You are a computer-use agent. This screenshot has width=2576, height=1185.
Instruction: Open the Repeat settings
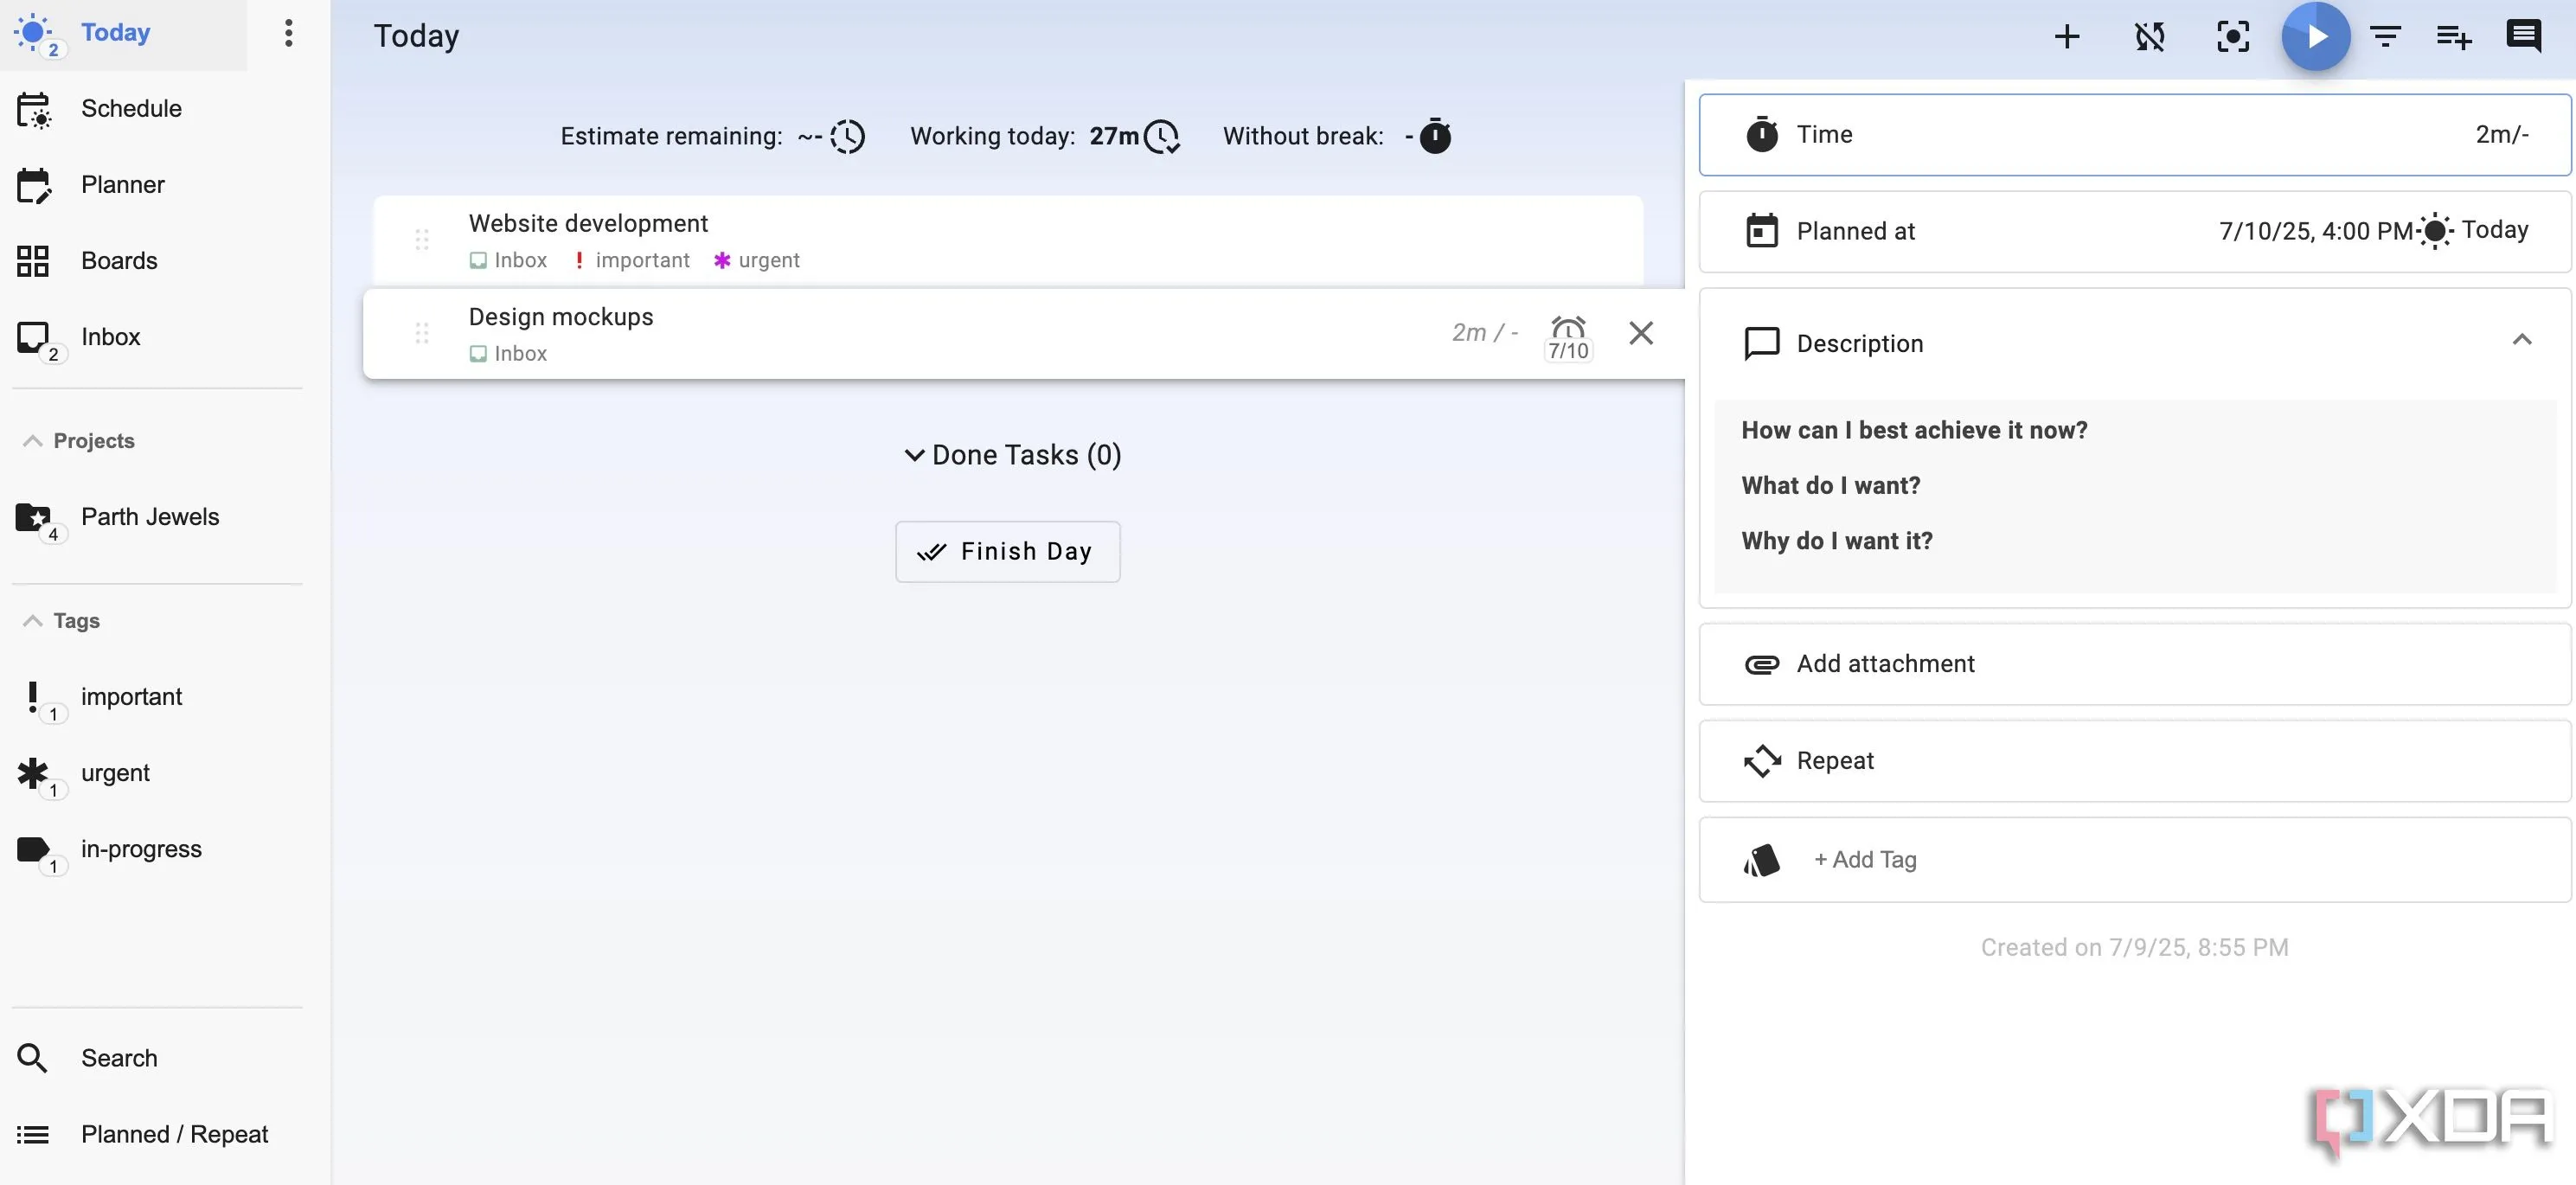click(x=2134, y=761)
